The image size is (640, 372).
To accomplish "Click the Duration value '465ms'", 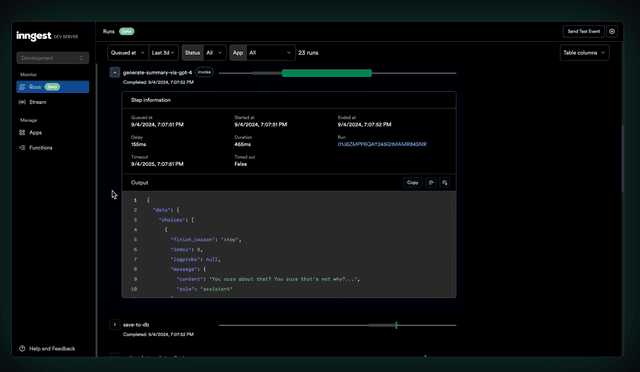I will (242, 145).
